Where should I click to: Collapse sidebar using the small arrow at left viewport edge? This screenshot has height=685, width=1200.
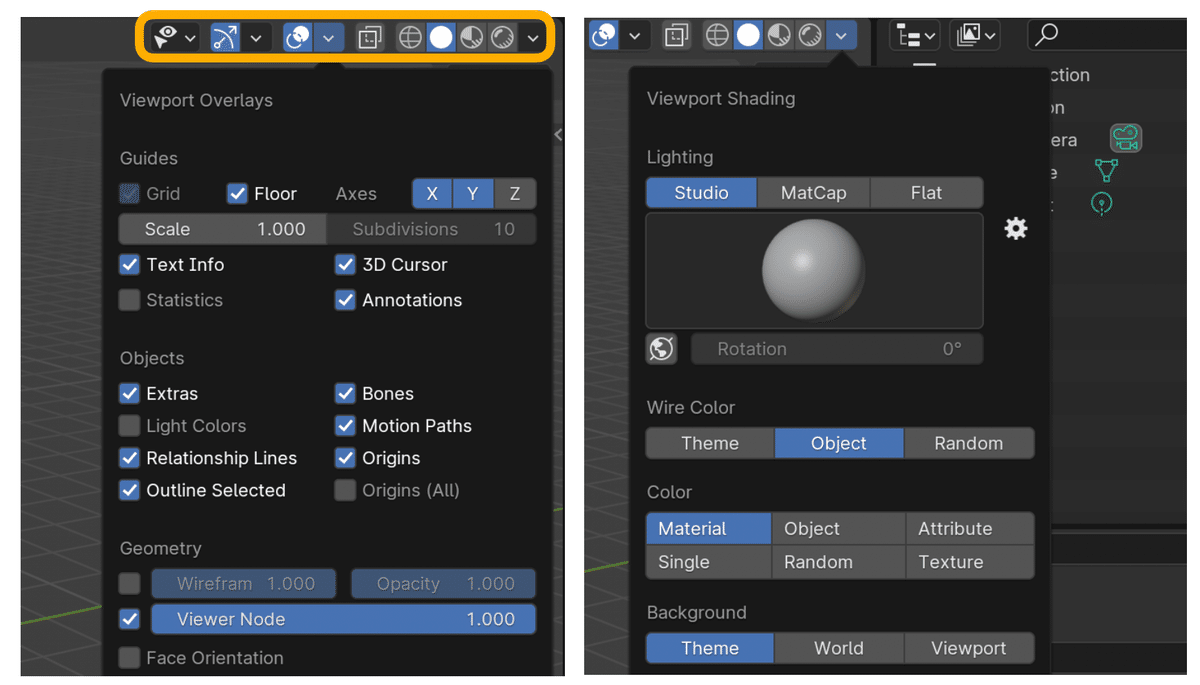(x=558, y=135)
